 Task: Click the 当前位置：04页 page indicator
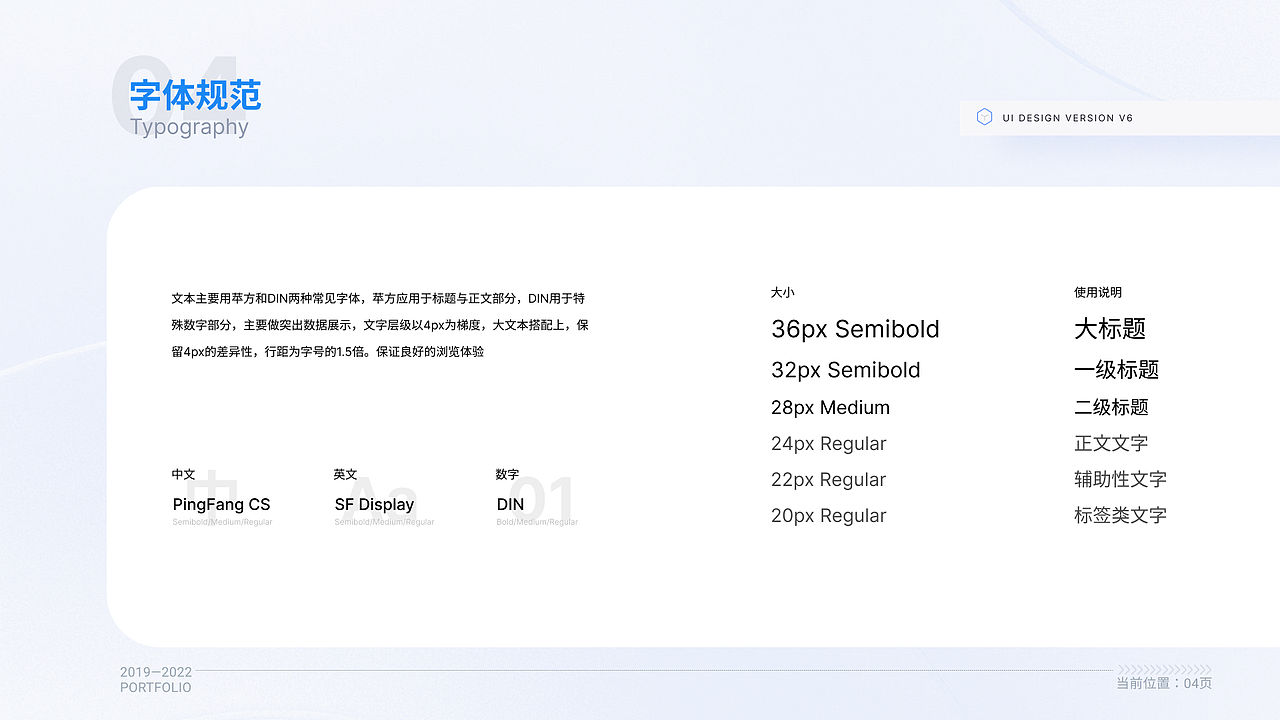[1164, 684]
